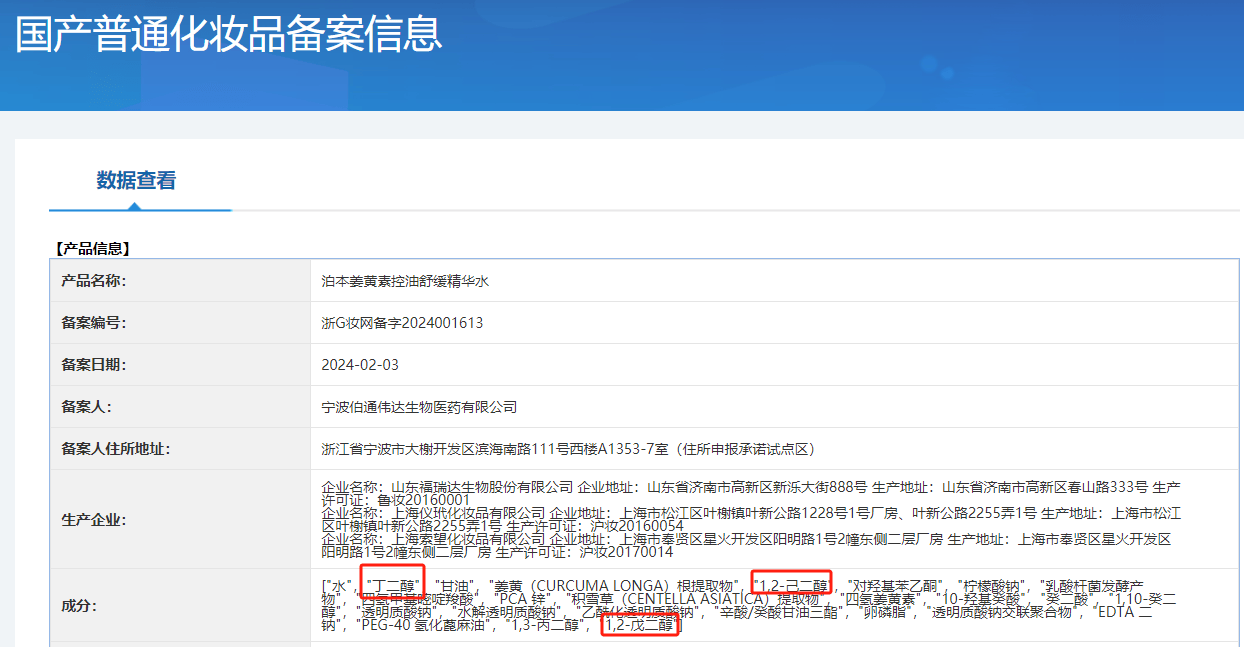The width and height of the screenshot is (1244, 647).
Task: Click the red-boxed 丁二醇 ingredient
Action: coord(393,585)
